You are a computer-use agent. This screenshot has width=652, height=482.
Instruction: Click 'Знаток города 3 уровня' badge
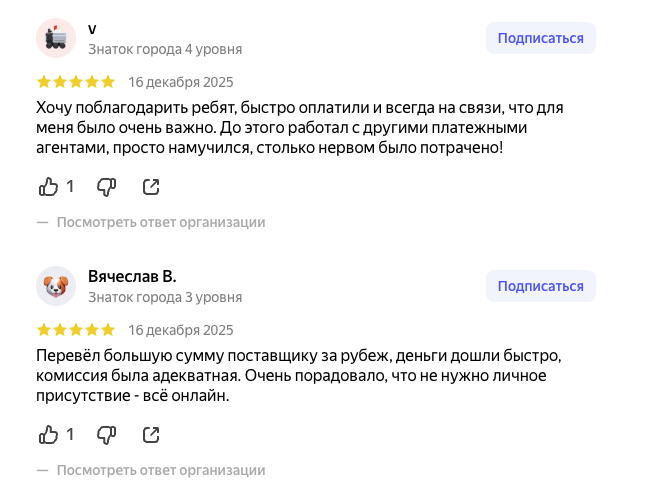165,297
